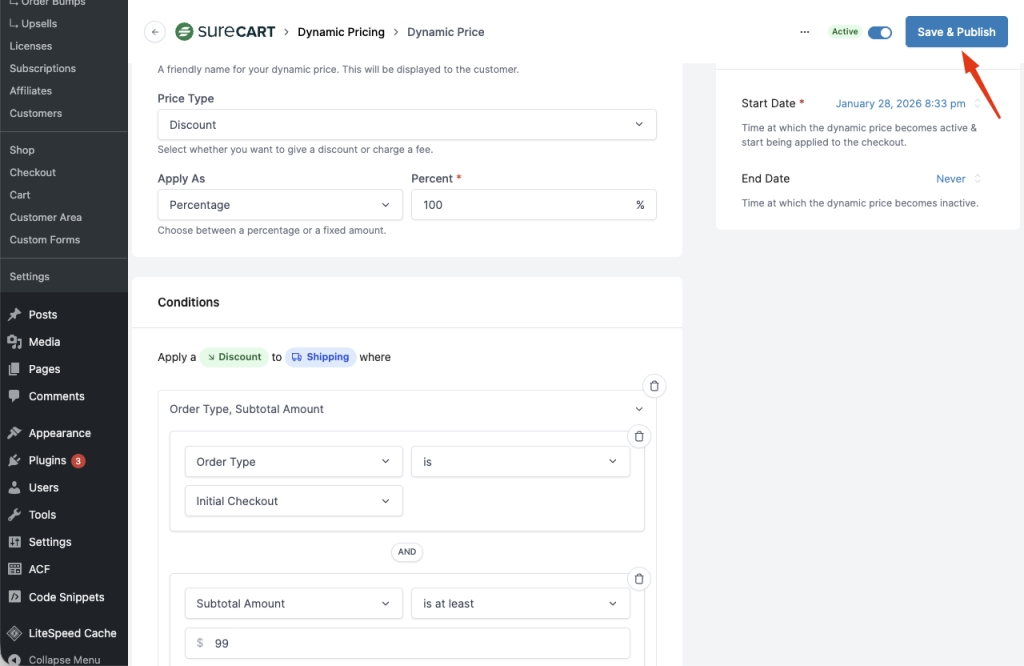Open the Apply As Percentage dropdown
1024x666 pixels.
(280, 205)
